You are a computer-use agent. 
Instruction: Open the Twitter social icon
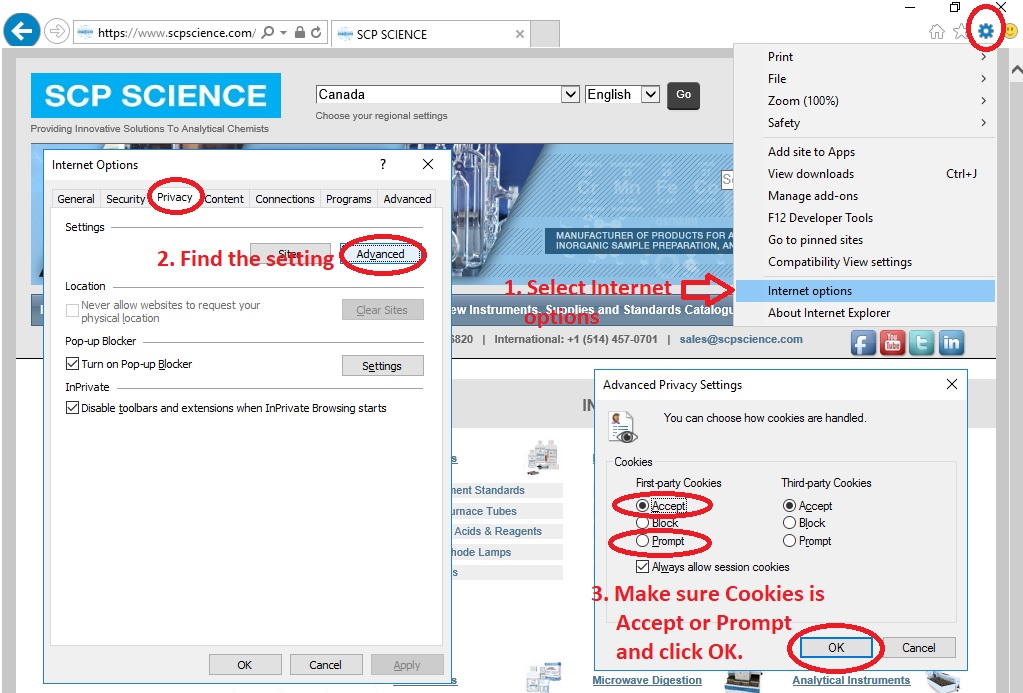pyautogui.click(x=922, y=343)
